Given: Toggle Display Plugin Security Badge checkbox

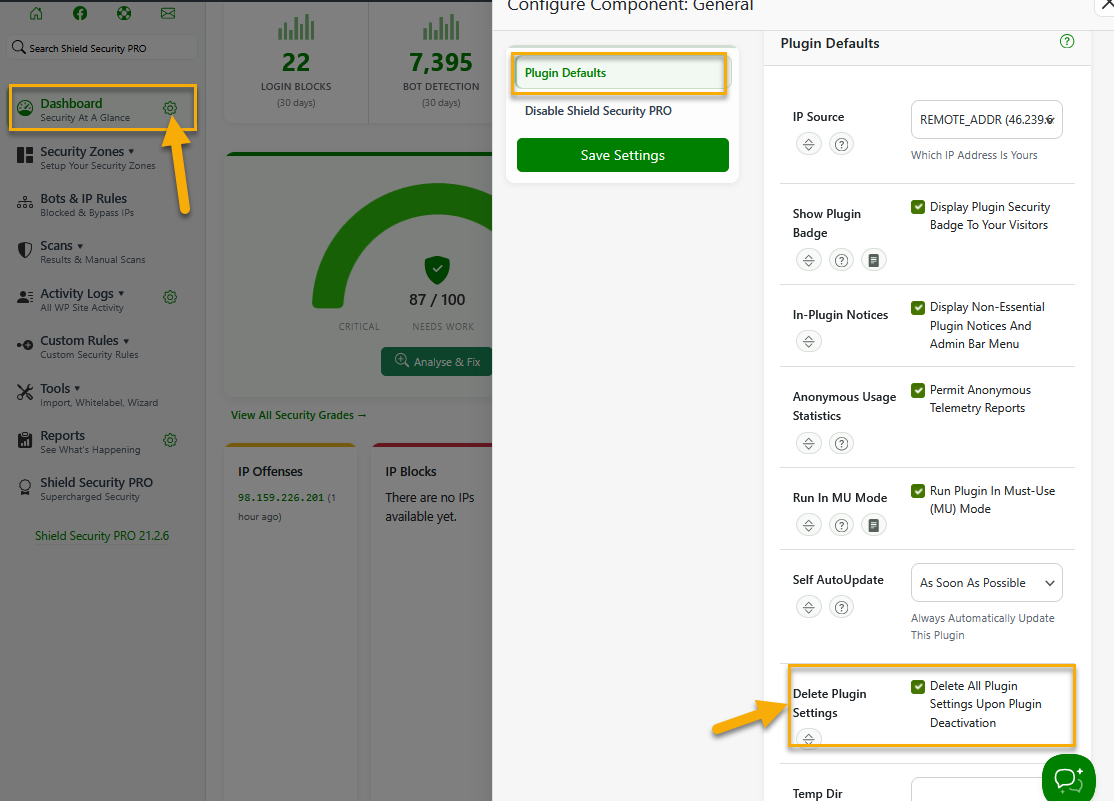Looking at the screenshot, I should [918, 207].
